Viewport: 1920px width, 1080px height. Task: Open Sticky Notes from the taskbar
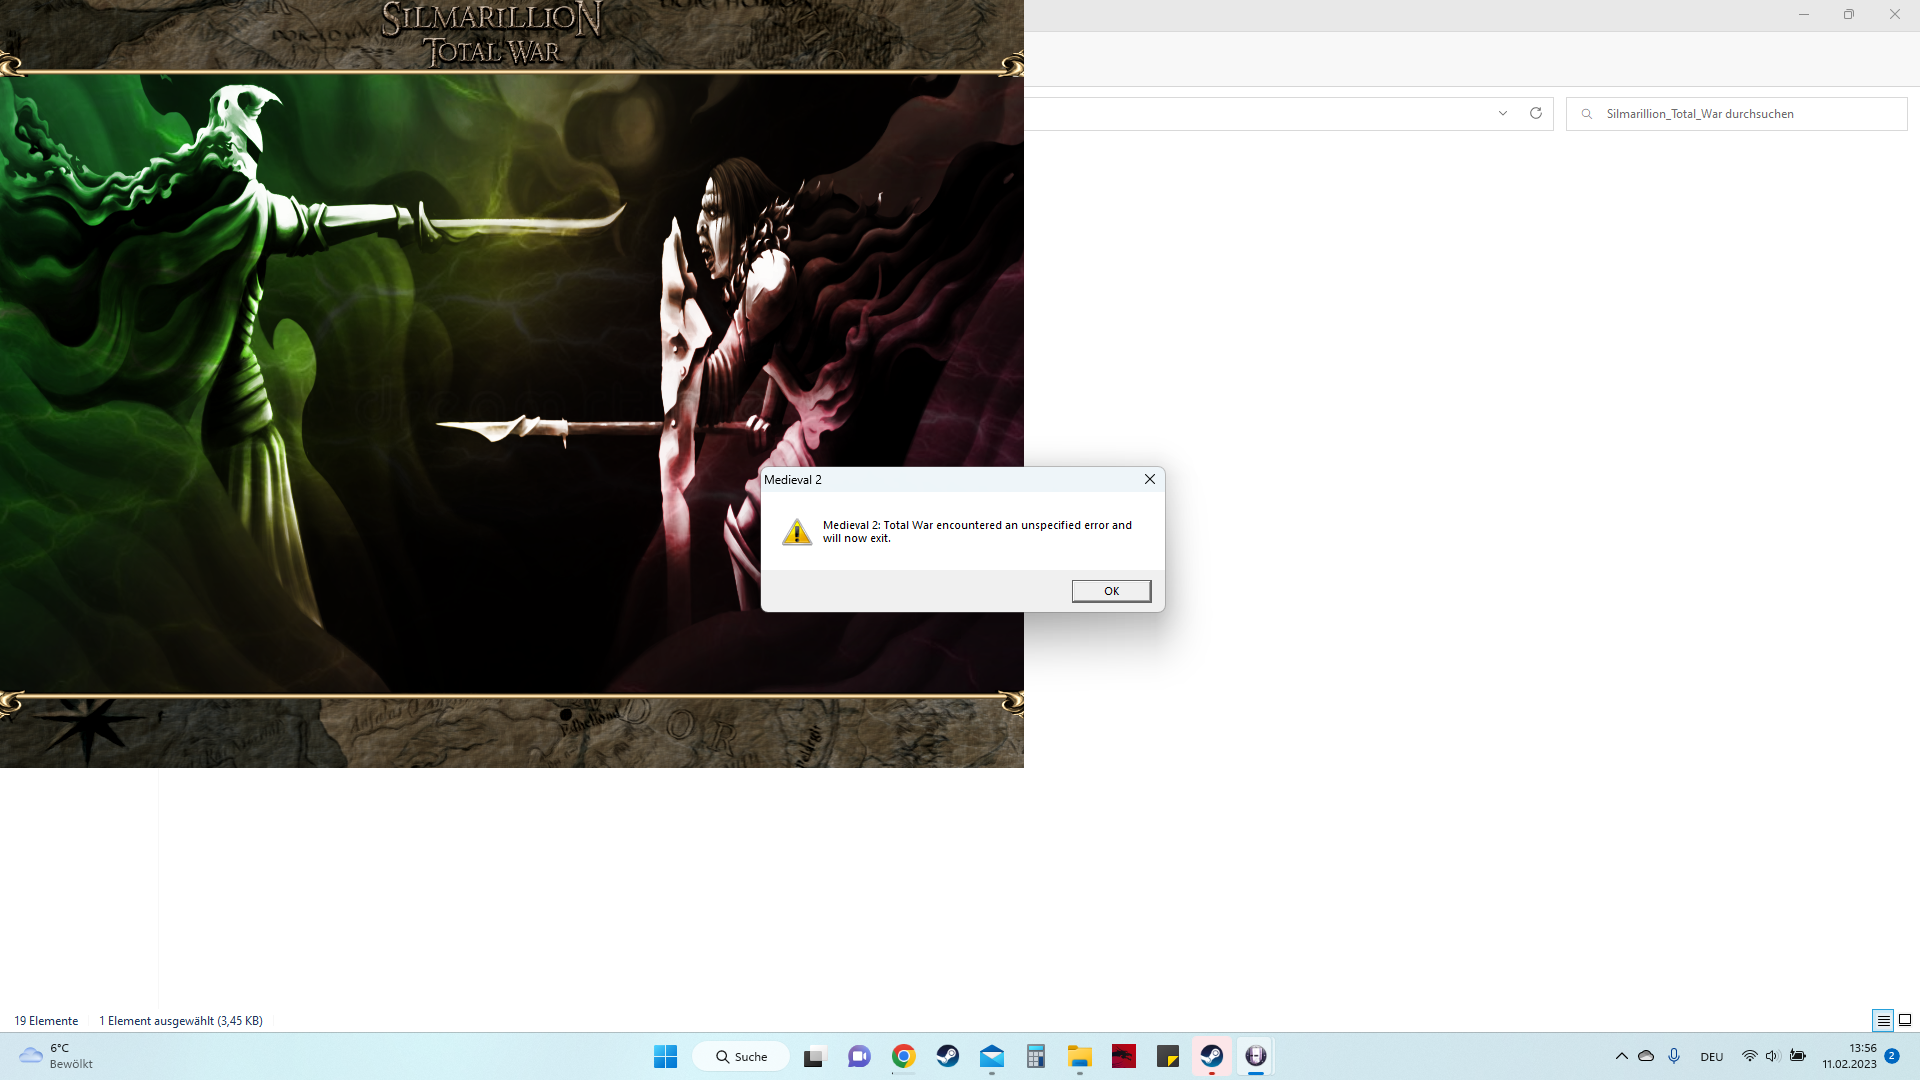pyautogui.click(x=1167, y=1056)
